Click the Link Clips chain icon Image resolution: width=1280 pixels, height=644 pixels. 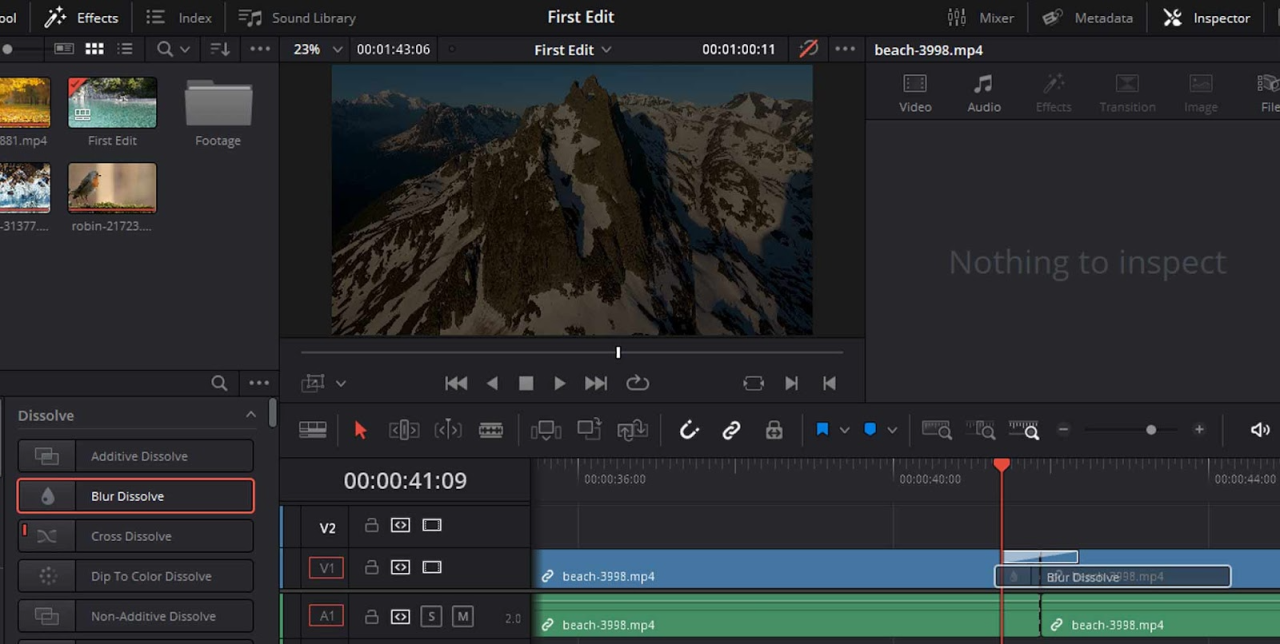731,429
